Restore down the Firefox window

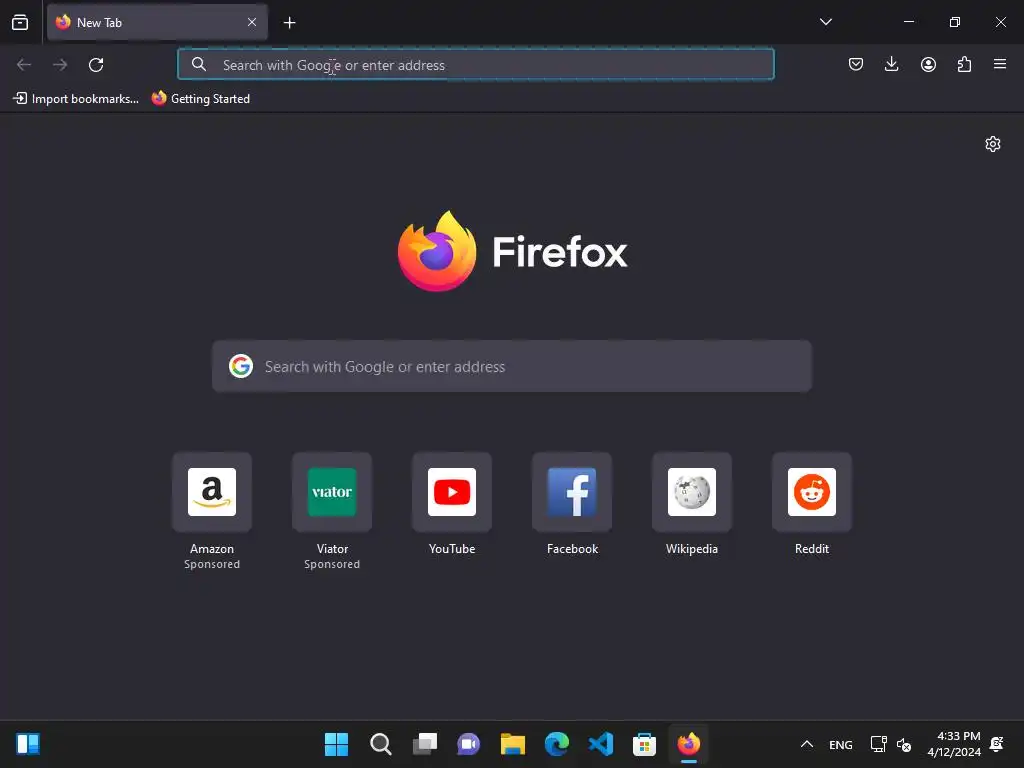click(955, 22)
